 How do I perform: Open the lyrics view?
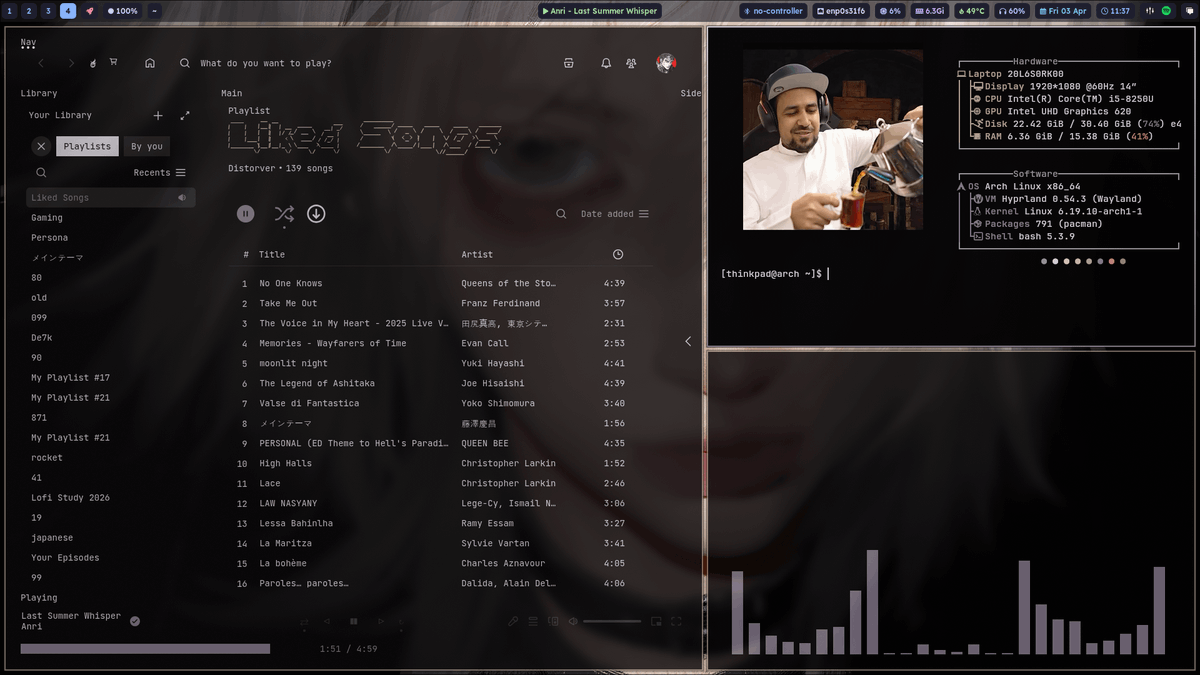pos(513,621)
